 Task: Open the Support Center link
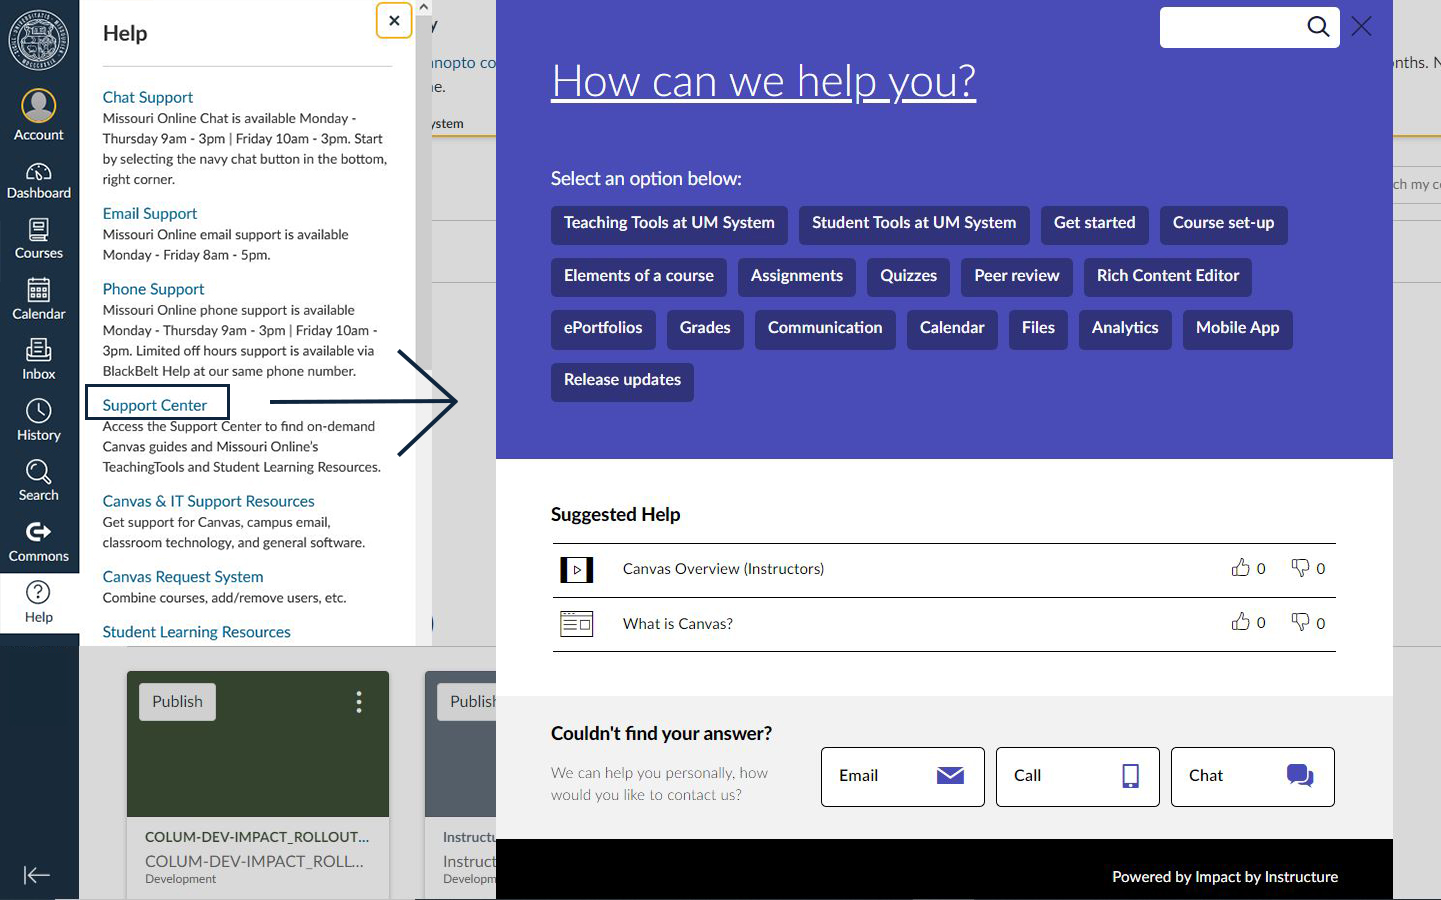tap(155, 405)
